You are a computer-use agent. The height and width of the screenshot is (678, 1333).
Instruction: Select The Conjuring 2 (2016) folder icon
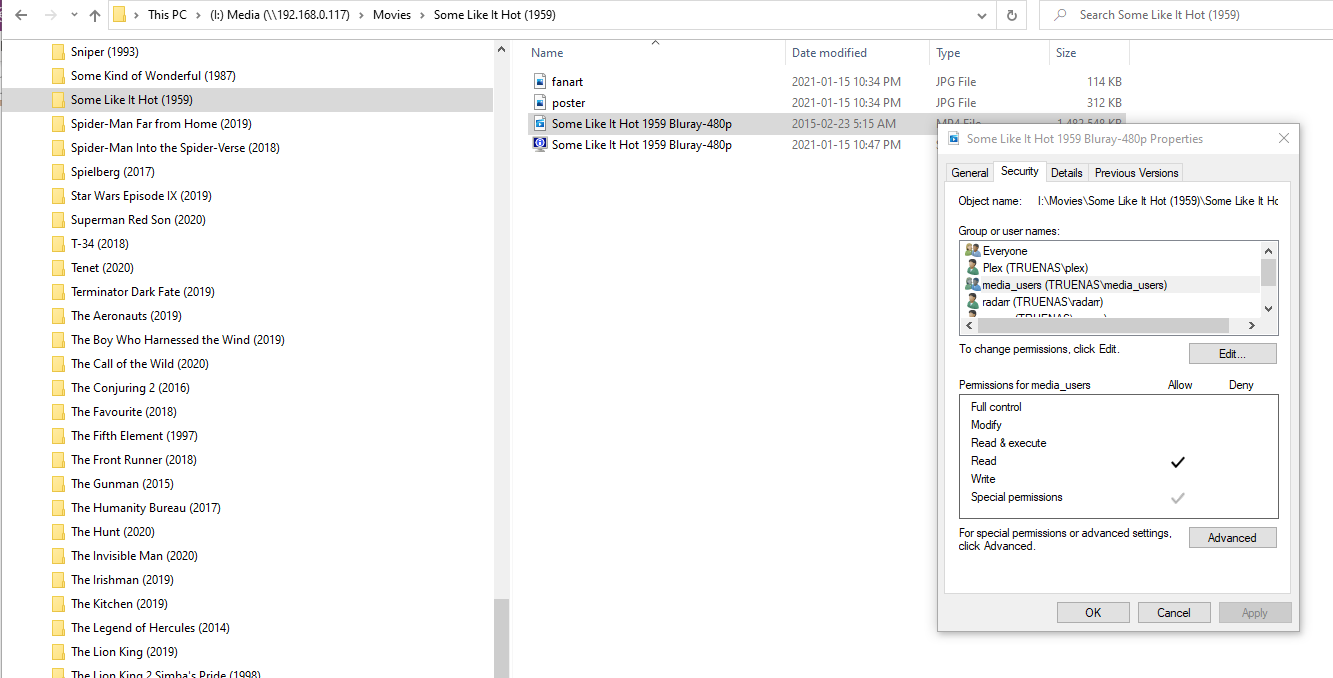click(x=58, y=388)
